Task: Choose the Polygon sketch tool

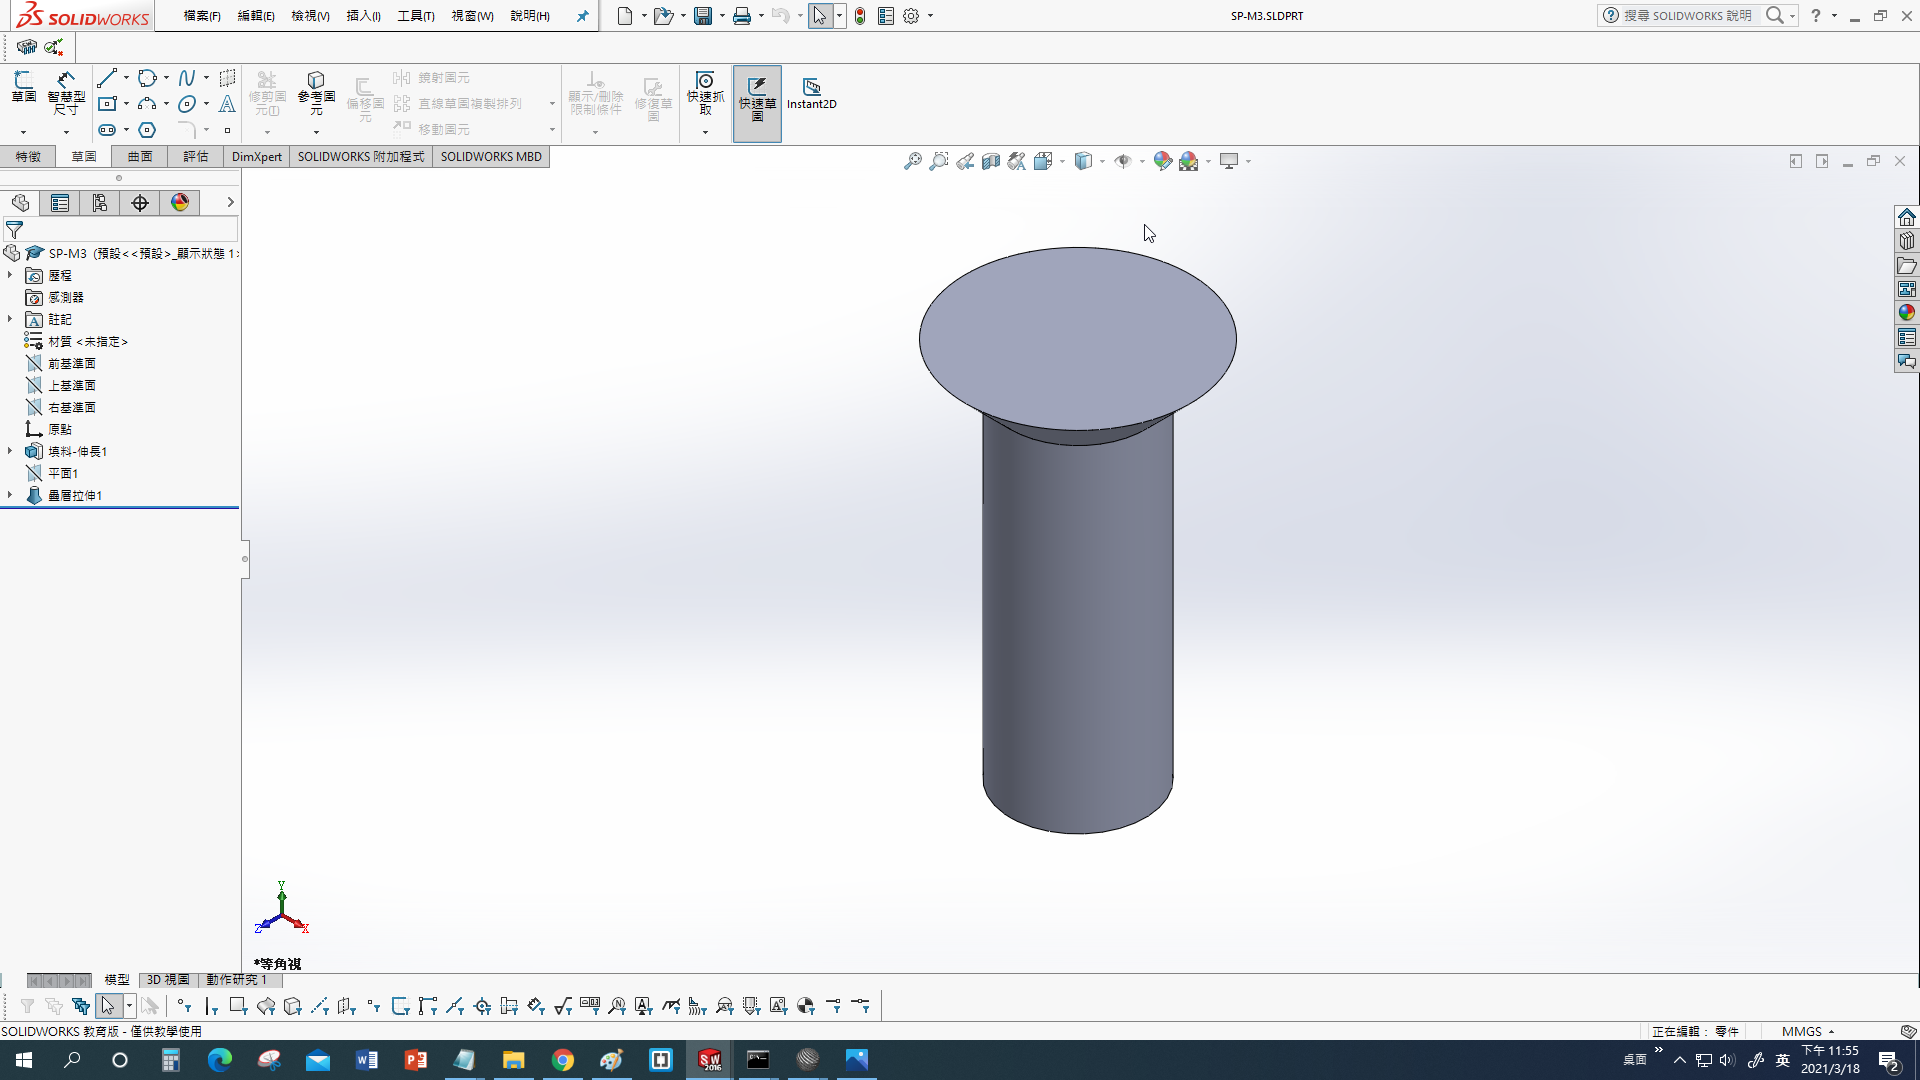Action: tap(148, 130)
